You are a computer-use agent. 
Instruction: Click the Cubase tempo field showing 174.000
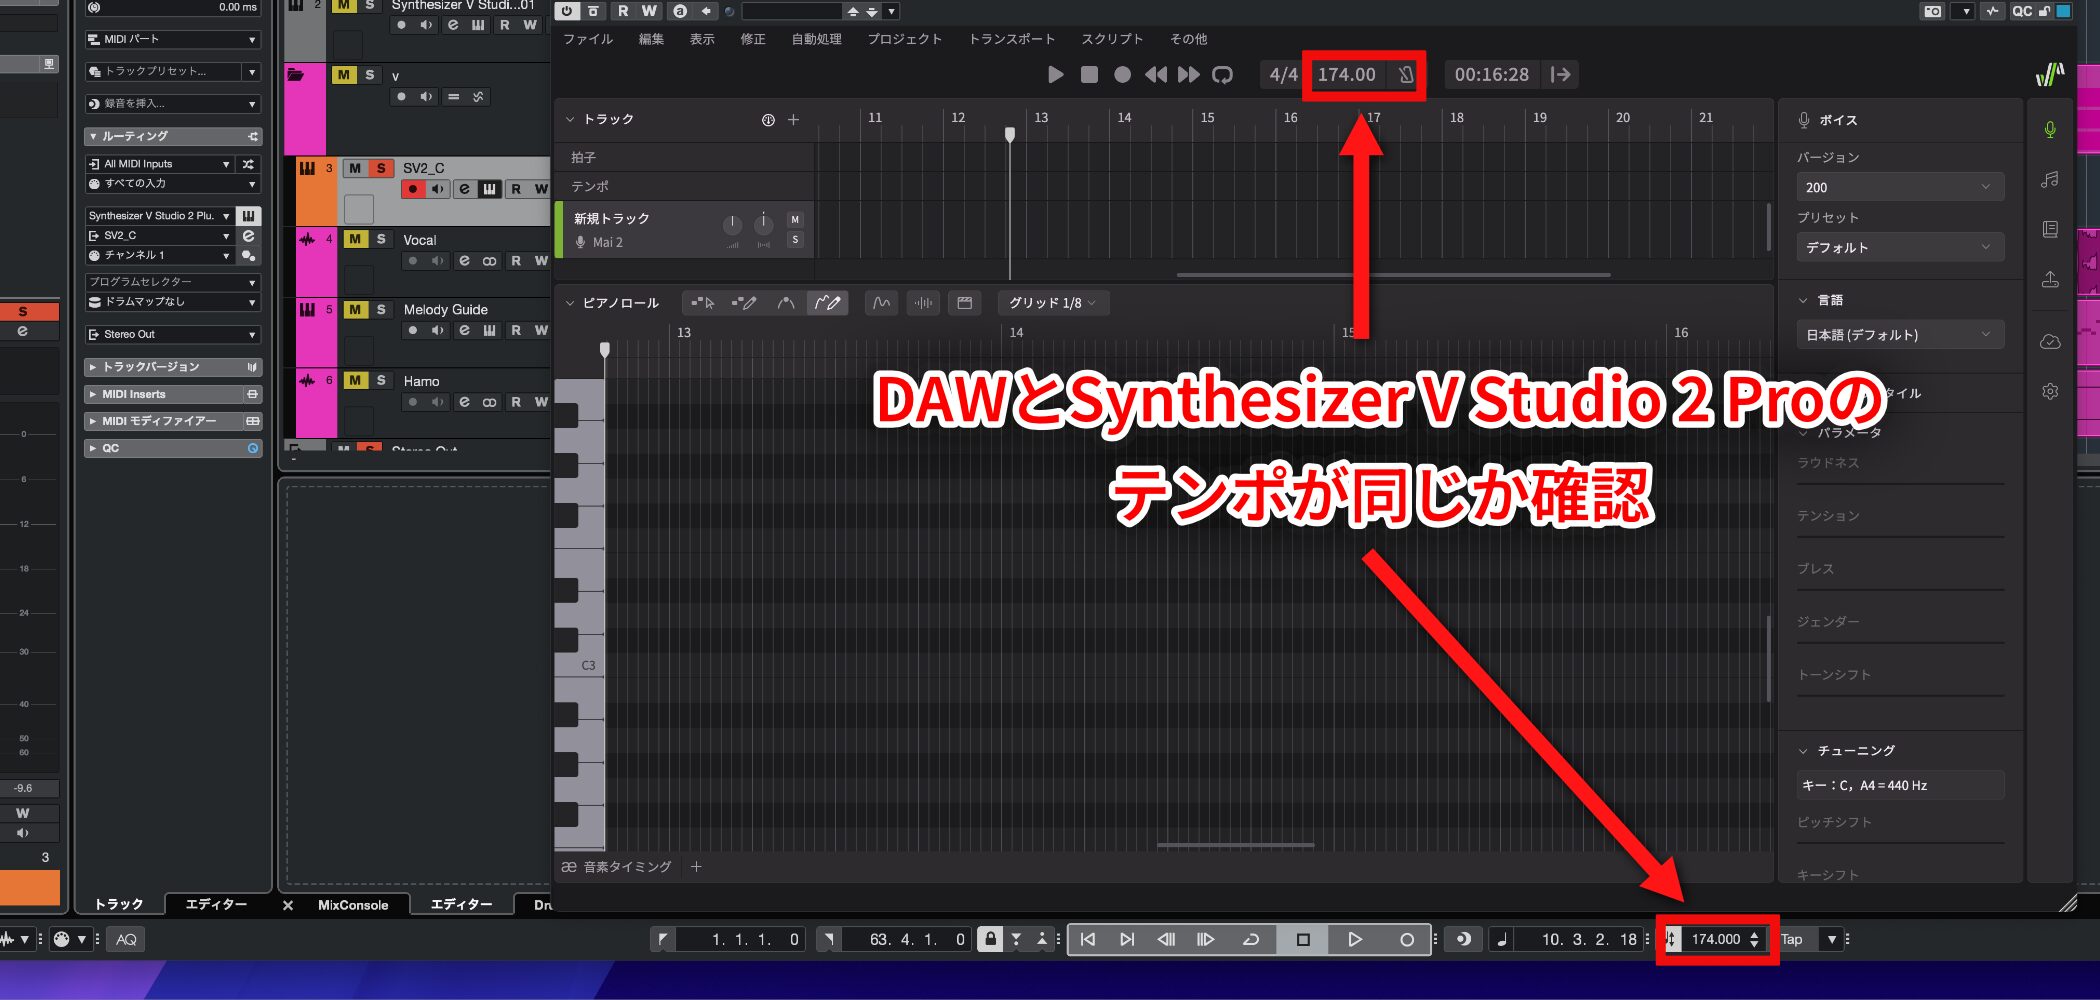point(1717,939)
